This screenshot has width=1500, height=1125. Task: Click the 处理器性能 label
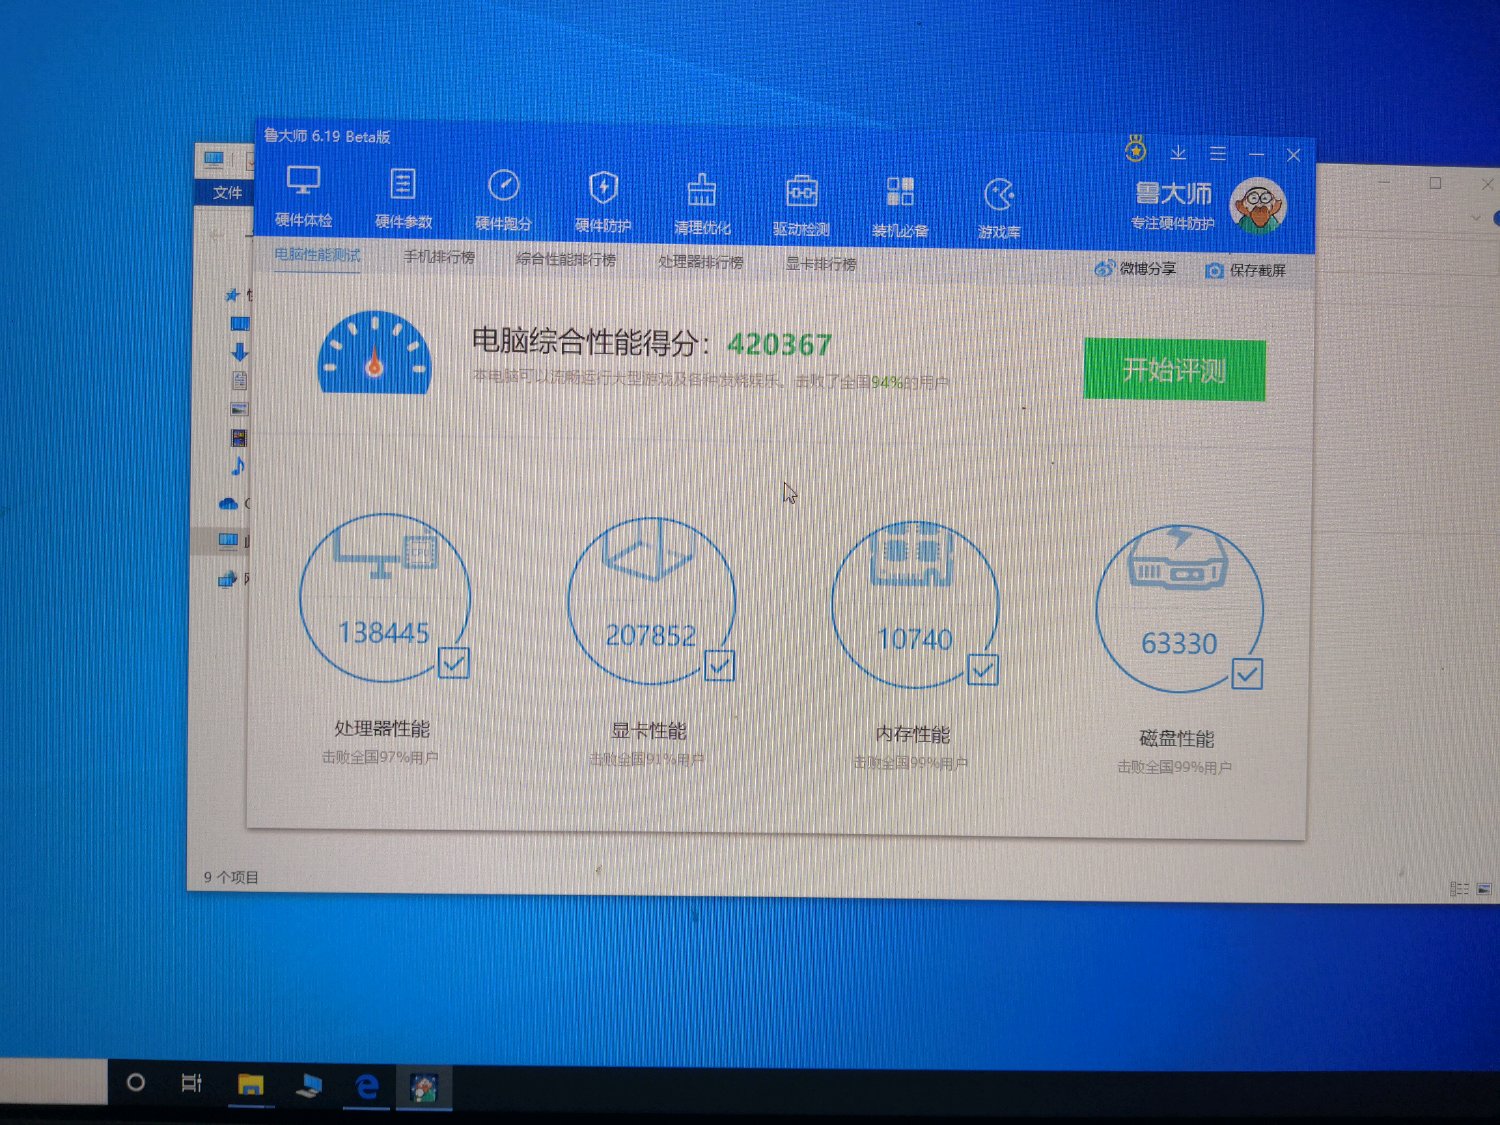pos(382,729)
